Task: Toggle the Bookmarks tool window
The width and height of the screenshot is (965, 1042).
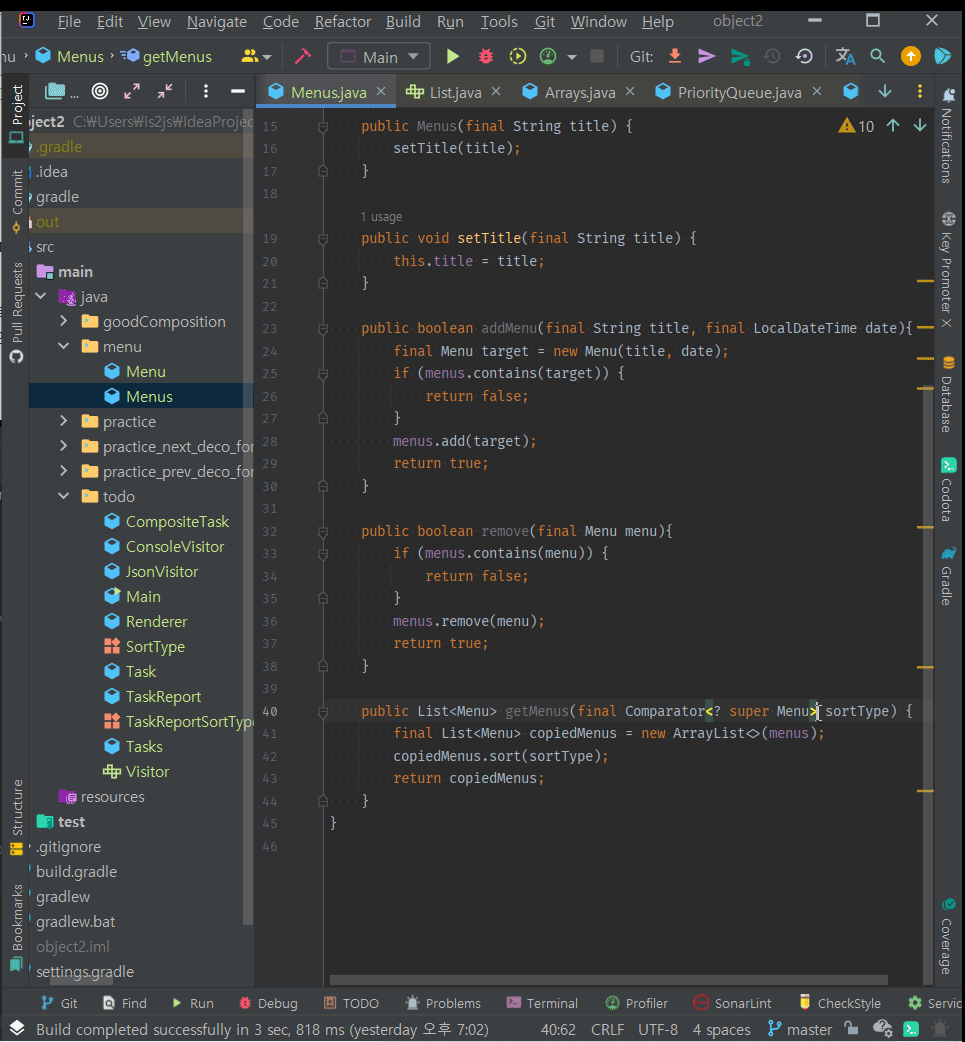Action: [17, 928]
